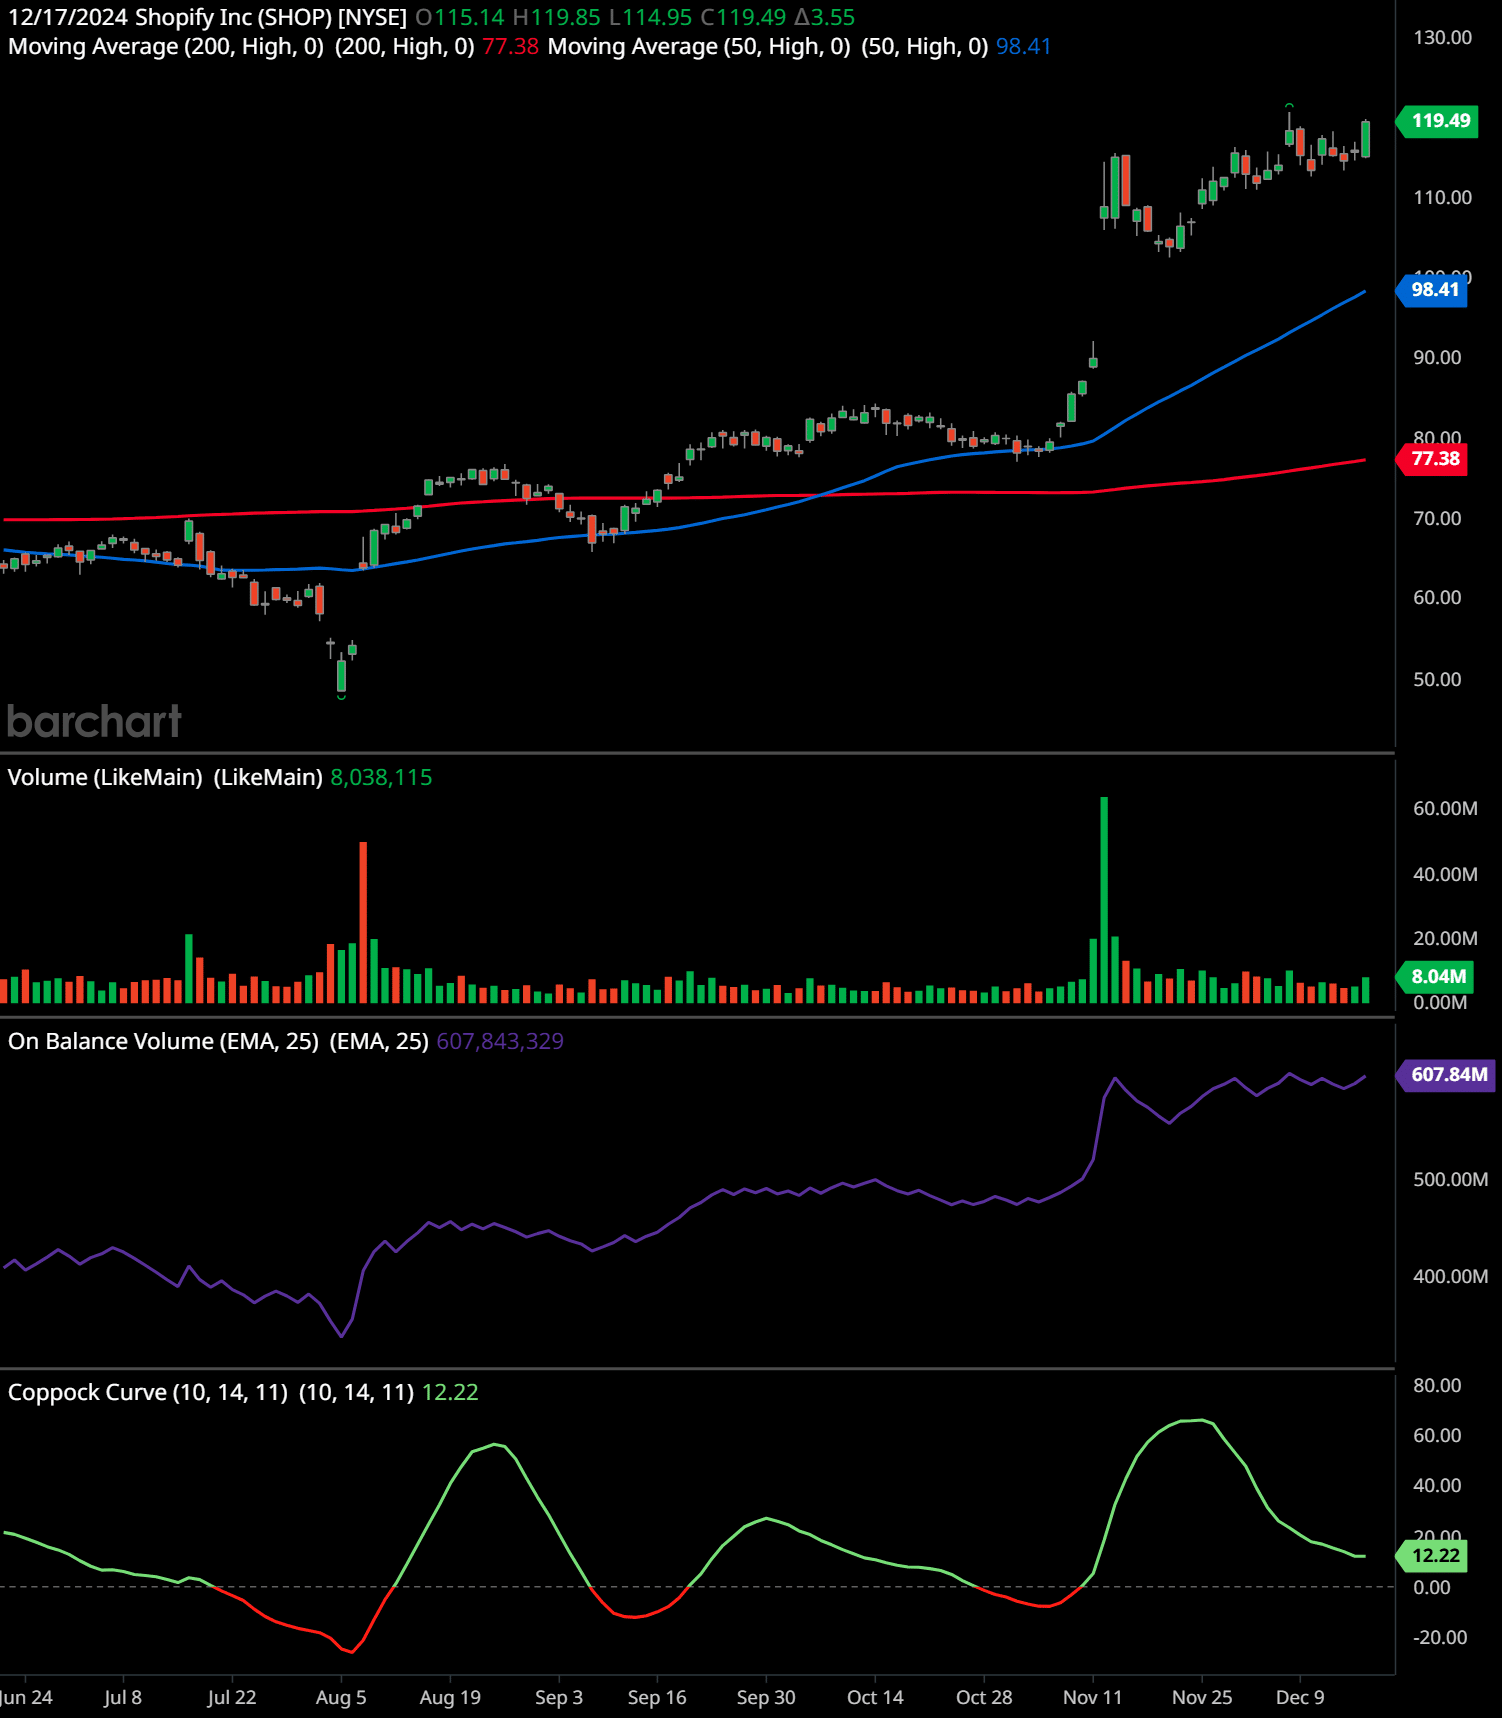Click the 130.00 price axis label
Screen dimensions: 1502x1718
click(x=1442, y=38)
